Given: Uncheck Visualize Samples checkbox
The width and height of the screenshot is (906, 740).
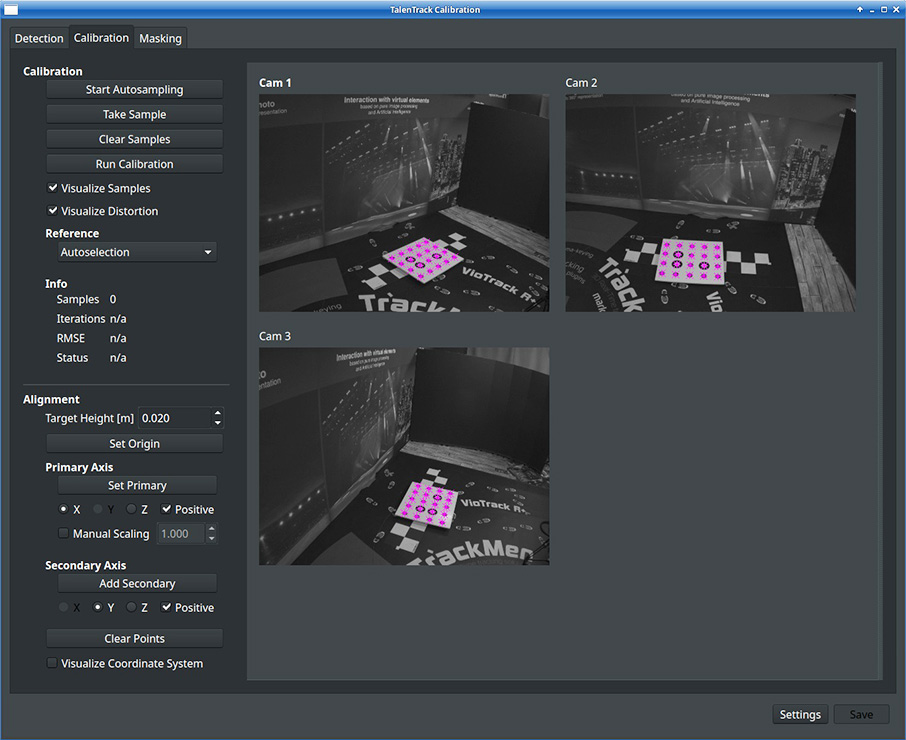Looking at the screenshot, I should [53, 188].
